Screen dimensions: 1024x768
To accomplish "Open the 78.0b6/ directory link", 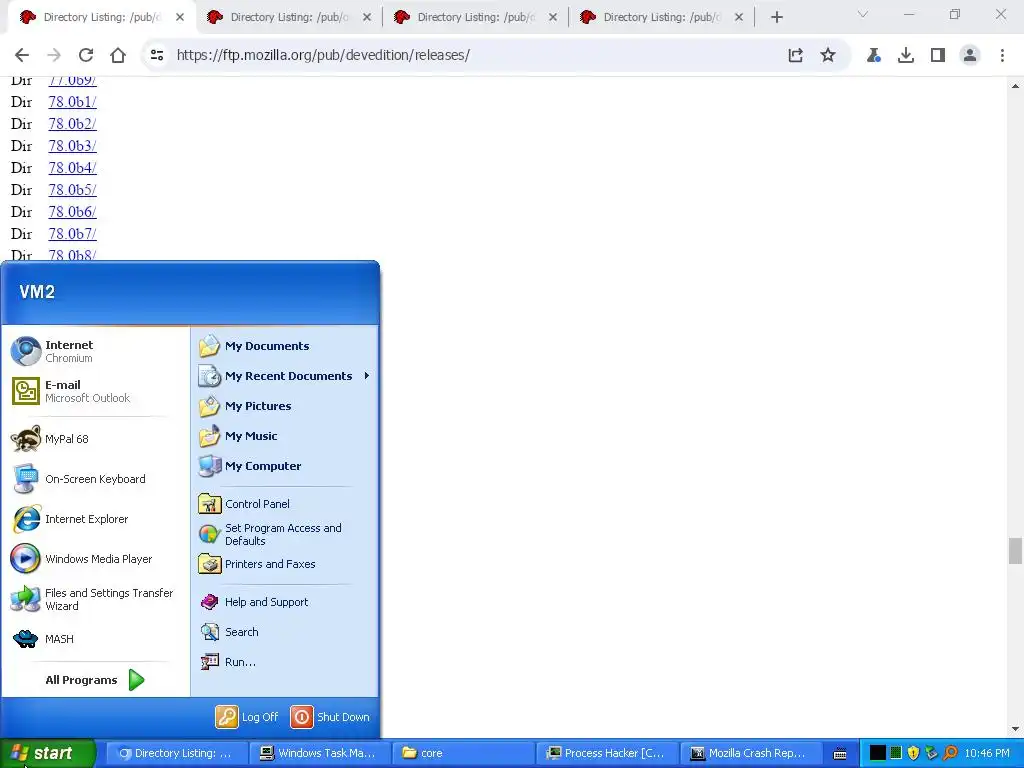I will click(72, 212).
